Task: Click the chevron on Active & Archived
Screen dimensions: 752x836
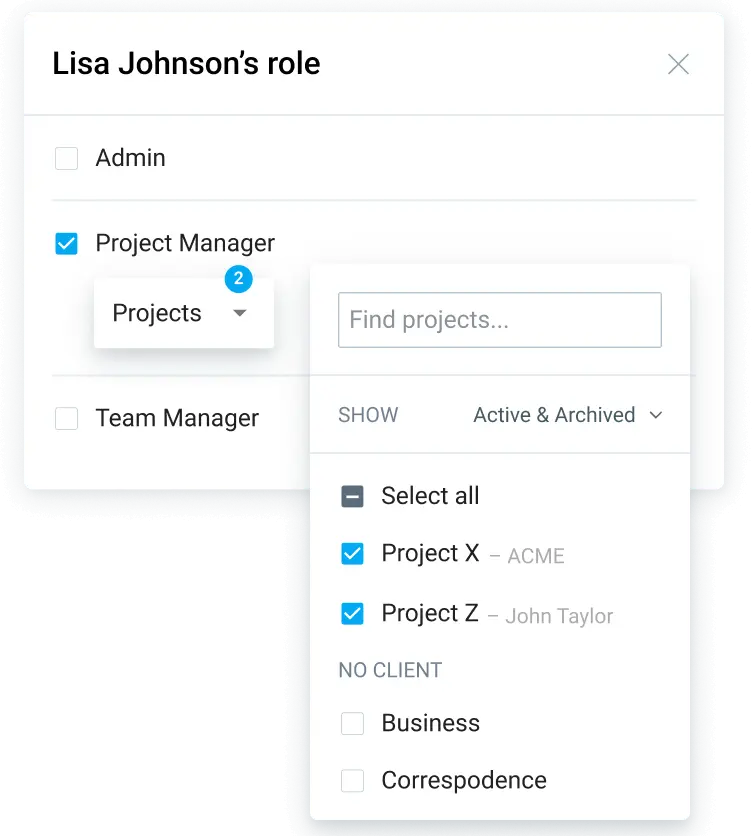Action: pos(657,415)
